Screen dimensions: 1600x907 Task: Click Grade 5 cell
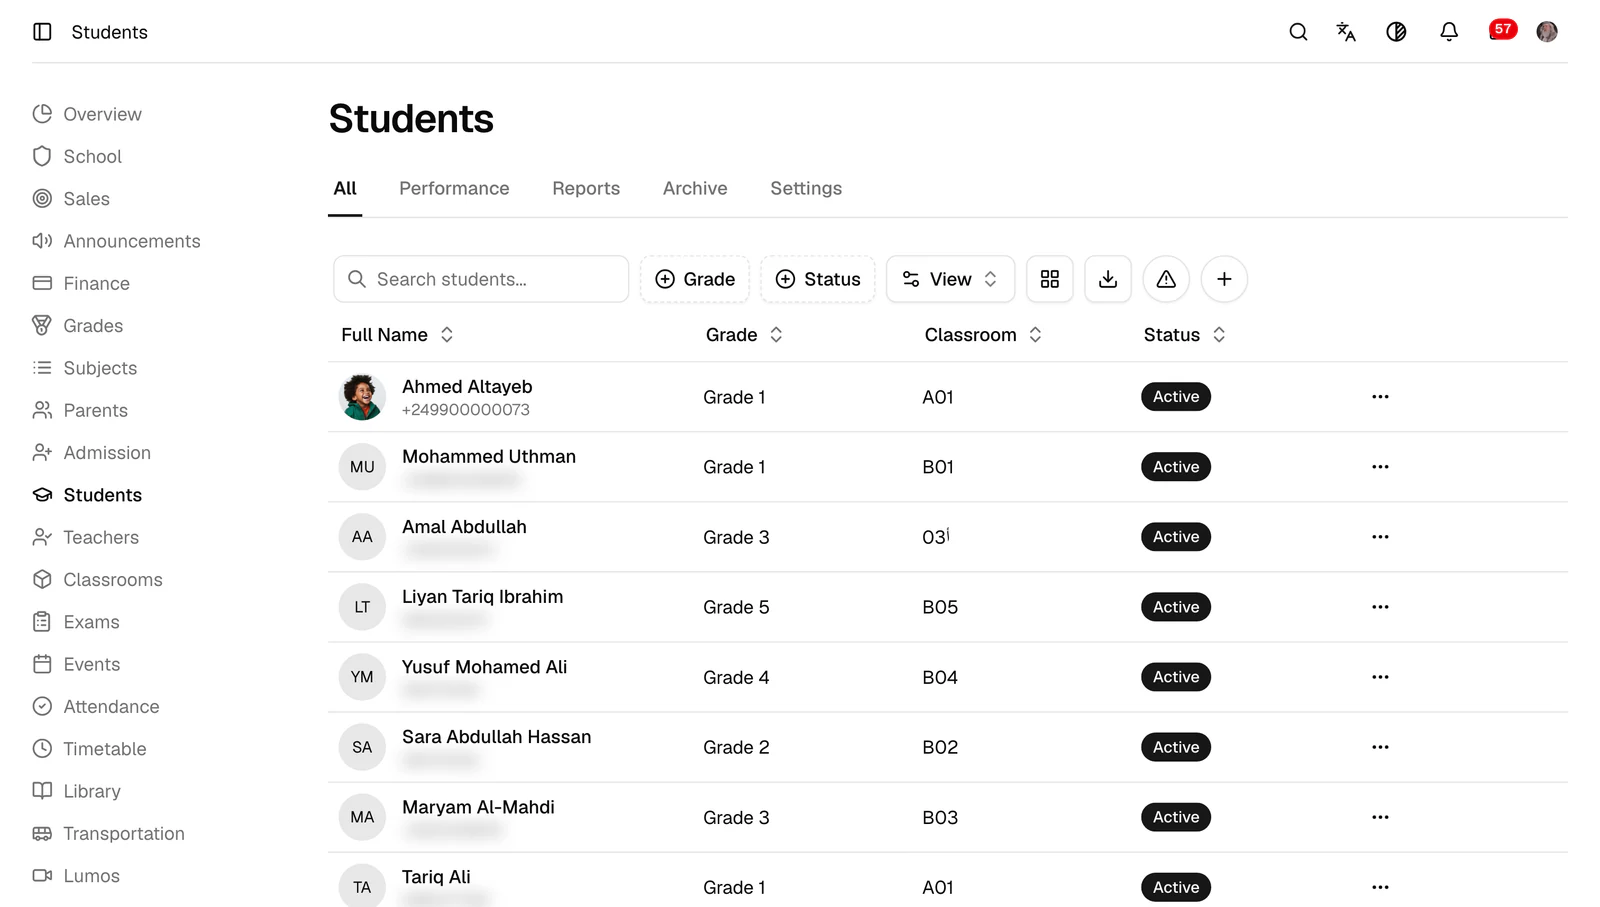(x=736, y=607)
